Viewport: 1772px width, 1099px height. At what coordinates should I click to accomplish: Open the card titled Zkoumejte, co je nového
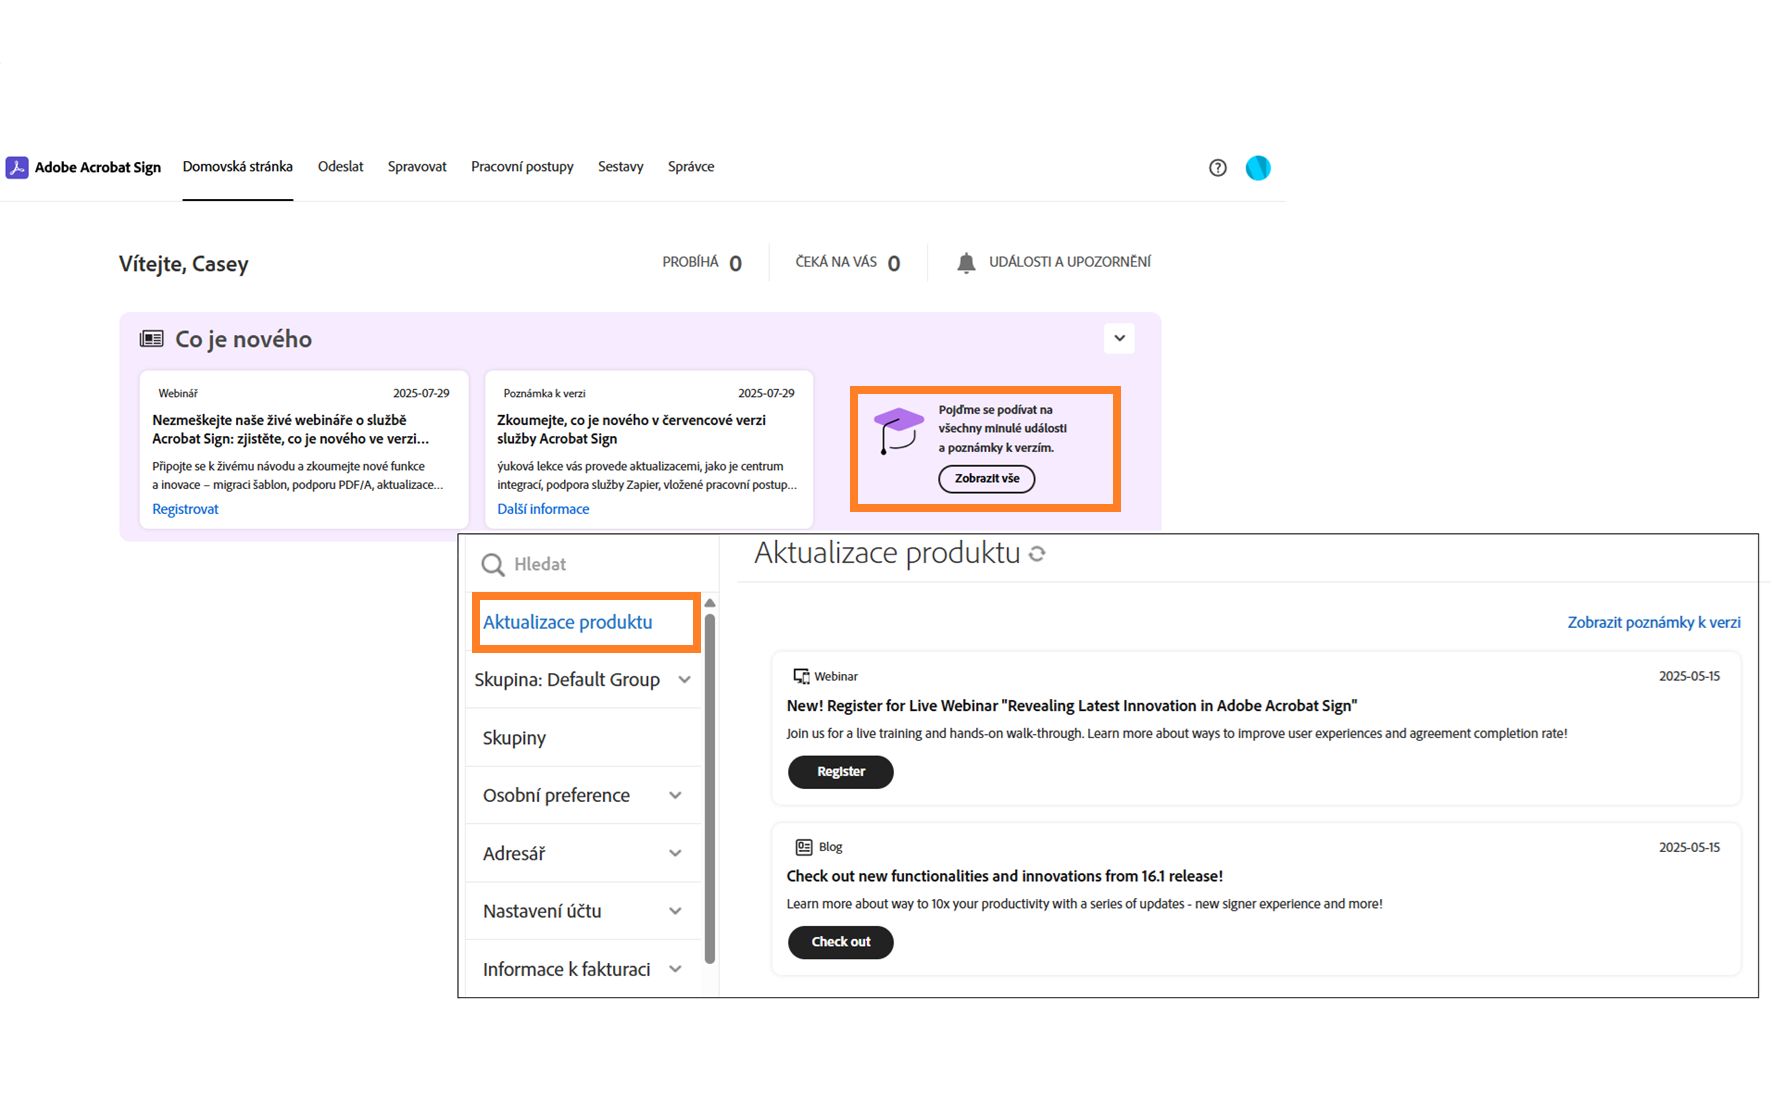click(x=649, y=450)
